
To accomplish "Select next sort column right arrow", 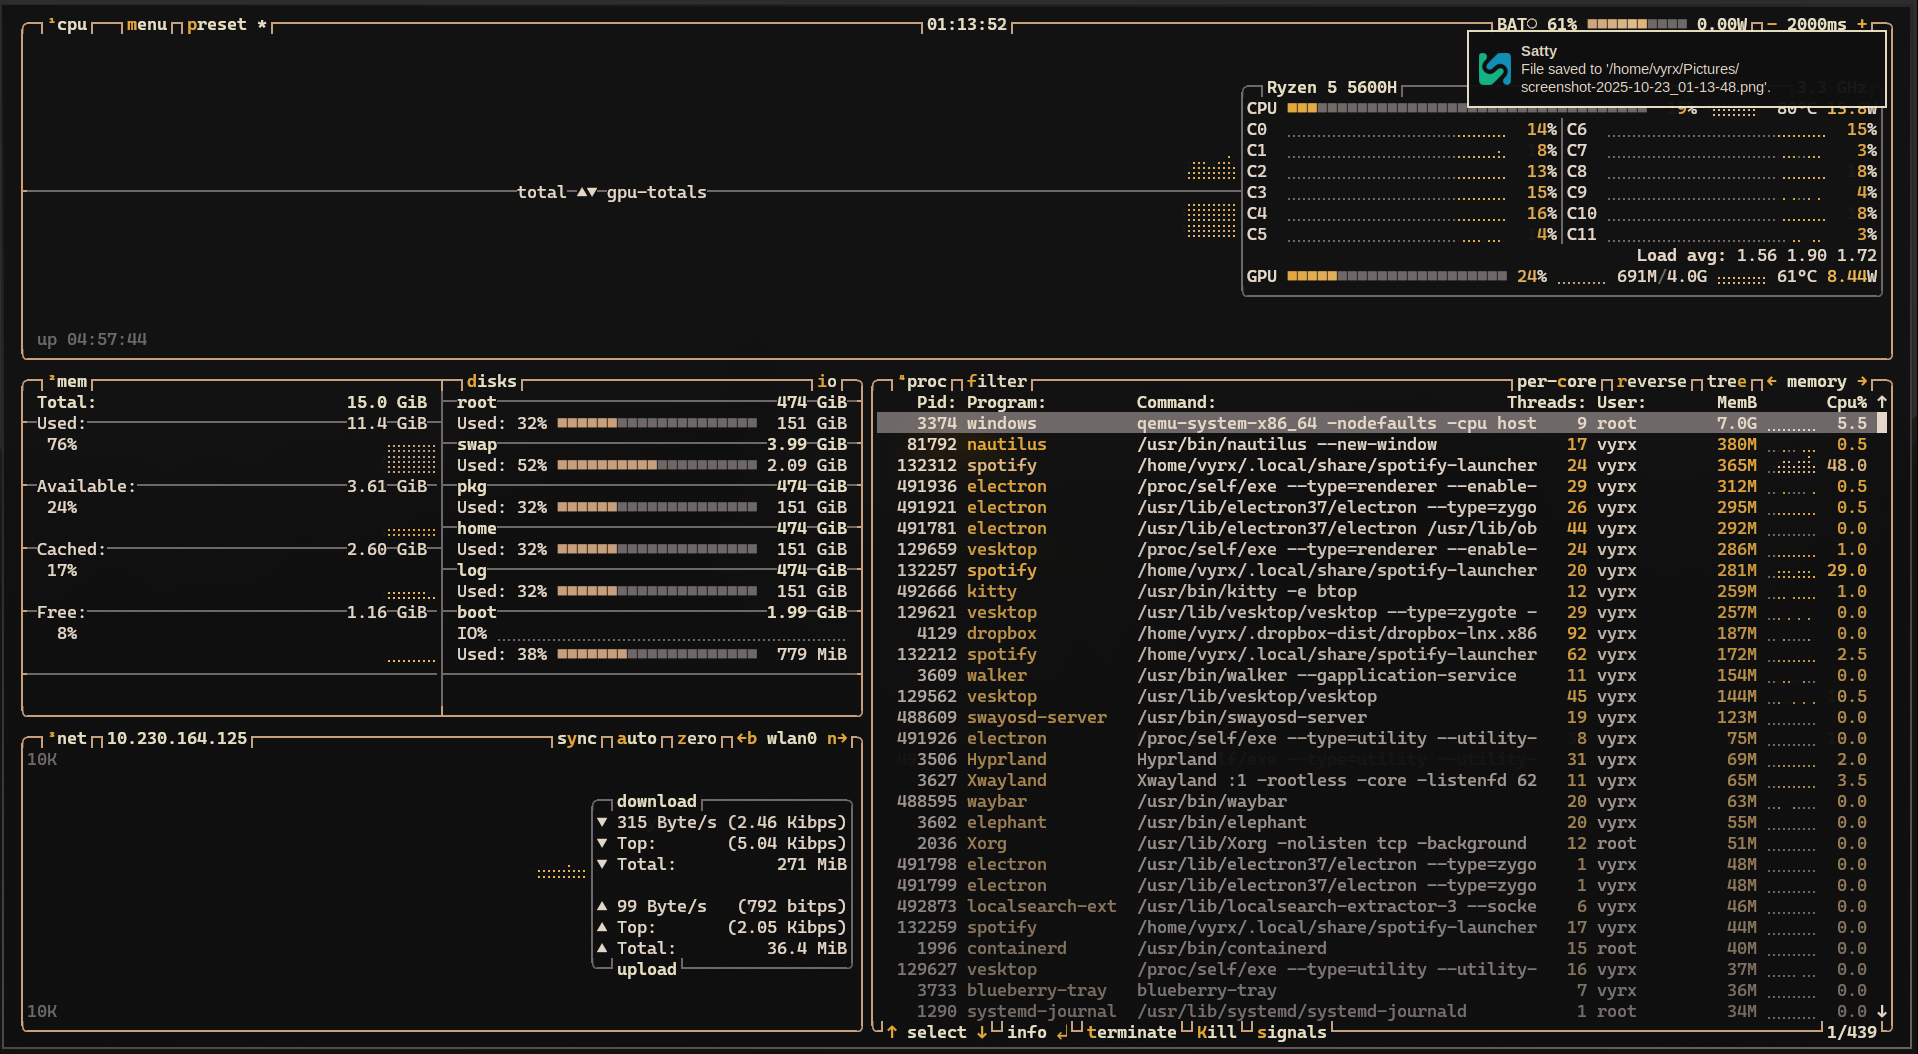I will [x=1862, y=382].
